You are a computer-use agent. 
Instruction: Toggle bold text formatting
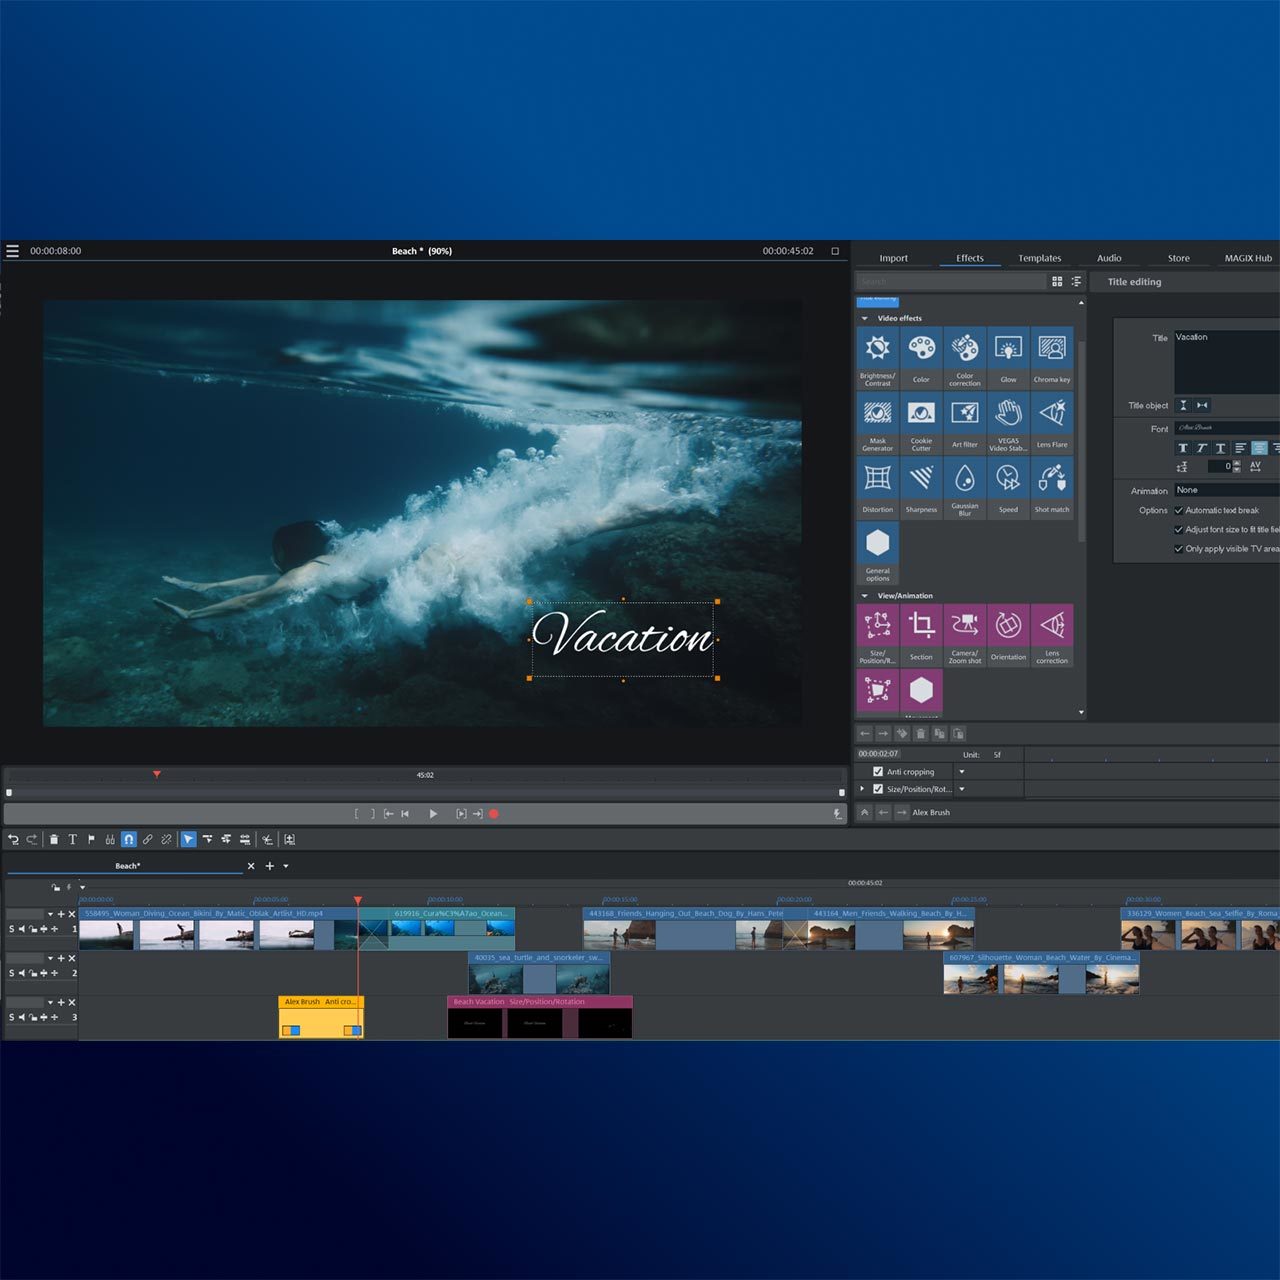click(1183, 448)
